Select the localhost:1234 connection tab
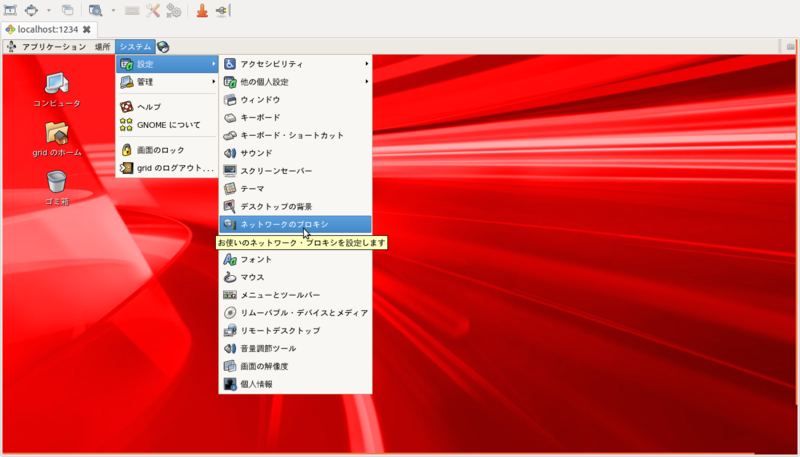 point(49,30)
